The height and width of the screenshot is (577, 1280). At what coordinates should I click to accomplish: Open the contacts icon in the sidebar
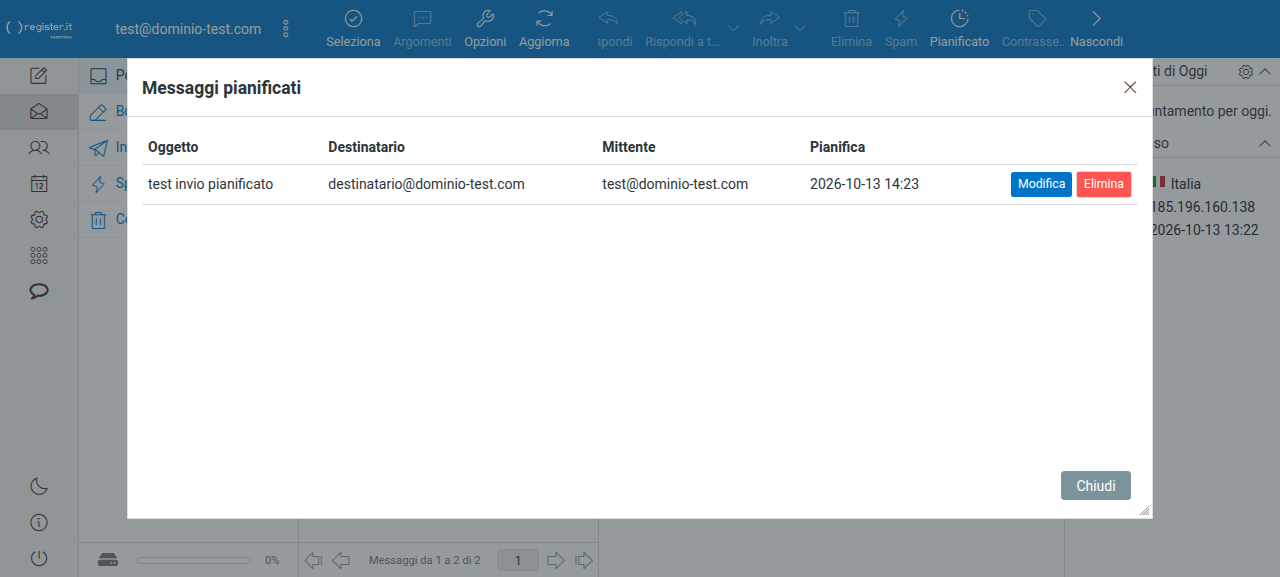pyautogui.click(x=39, y=148)
